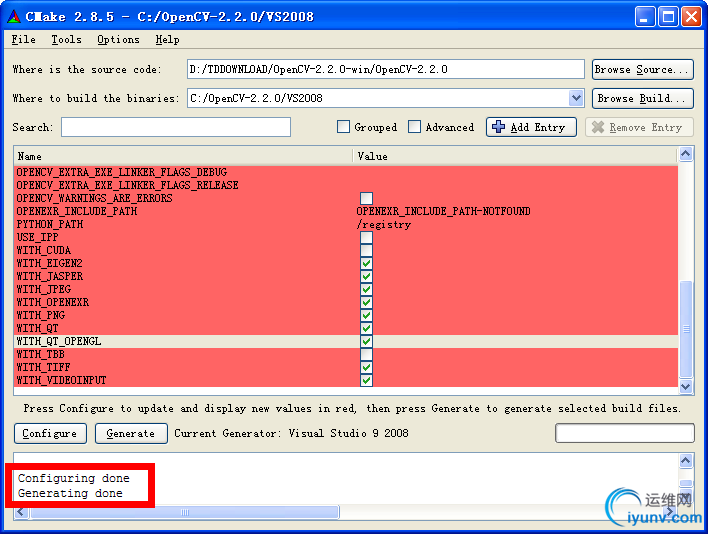Click the variable list vertical scrollbar thumb
The width and height of the screenshot is (708, 534).
point(686,329)
